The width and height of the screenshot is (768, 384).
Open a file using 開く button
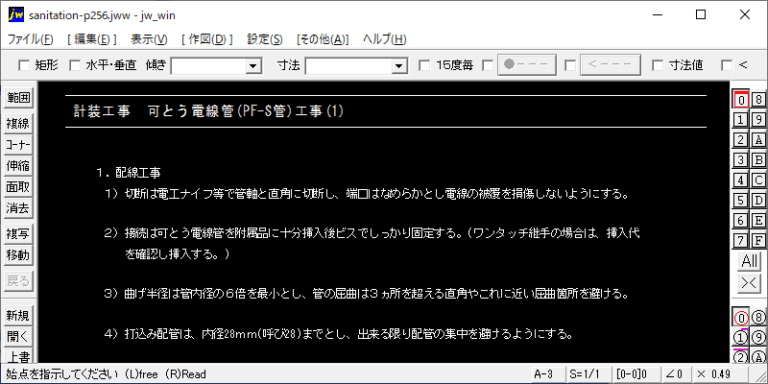[18, 336]
